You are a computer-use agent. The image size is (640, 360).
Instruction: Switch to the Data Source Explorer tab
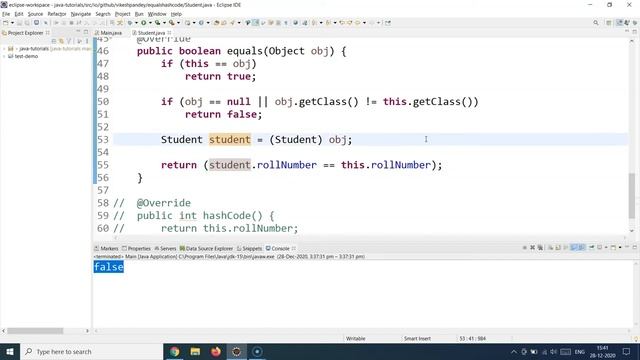pos(206,248)
